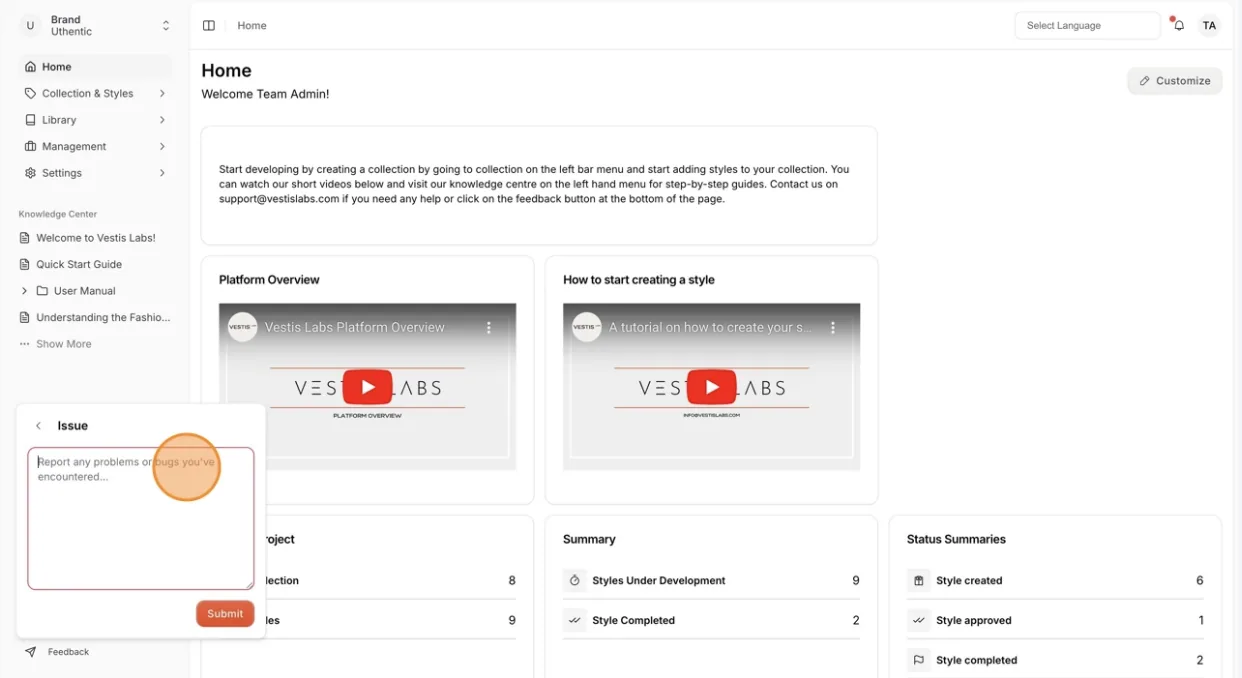
Task: Click the U brand avatar icon
Action: tap(30, 26)
